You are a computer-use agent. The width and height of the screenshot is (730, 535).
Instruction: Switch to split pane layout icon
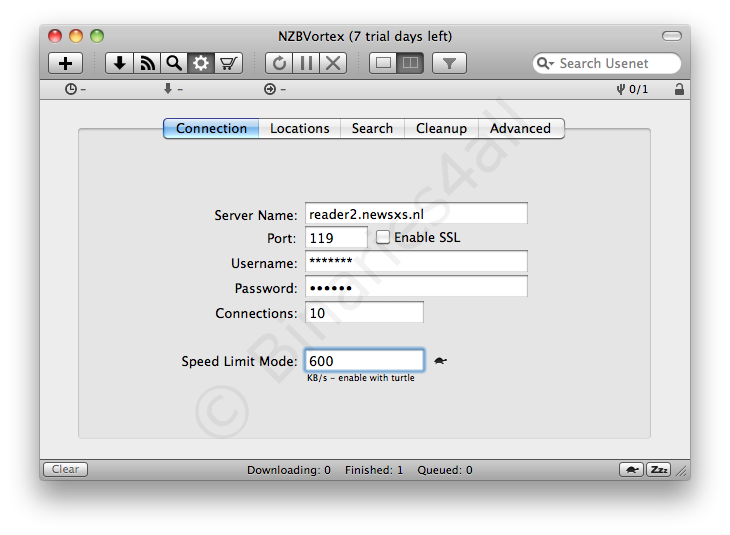410,63
